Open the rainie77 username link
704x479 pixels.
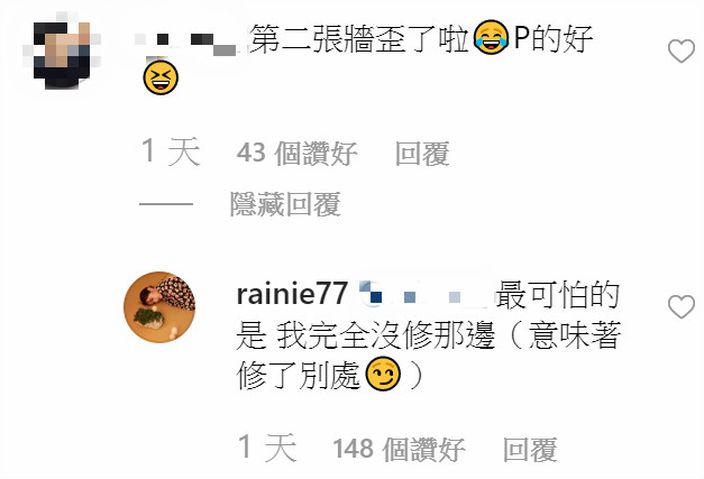point(292,293)
